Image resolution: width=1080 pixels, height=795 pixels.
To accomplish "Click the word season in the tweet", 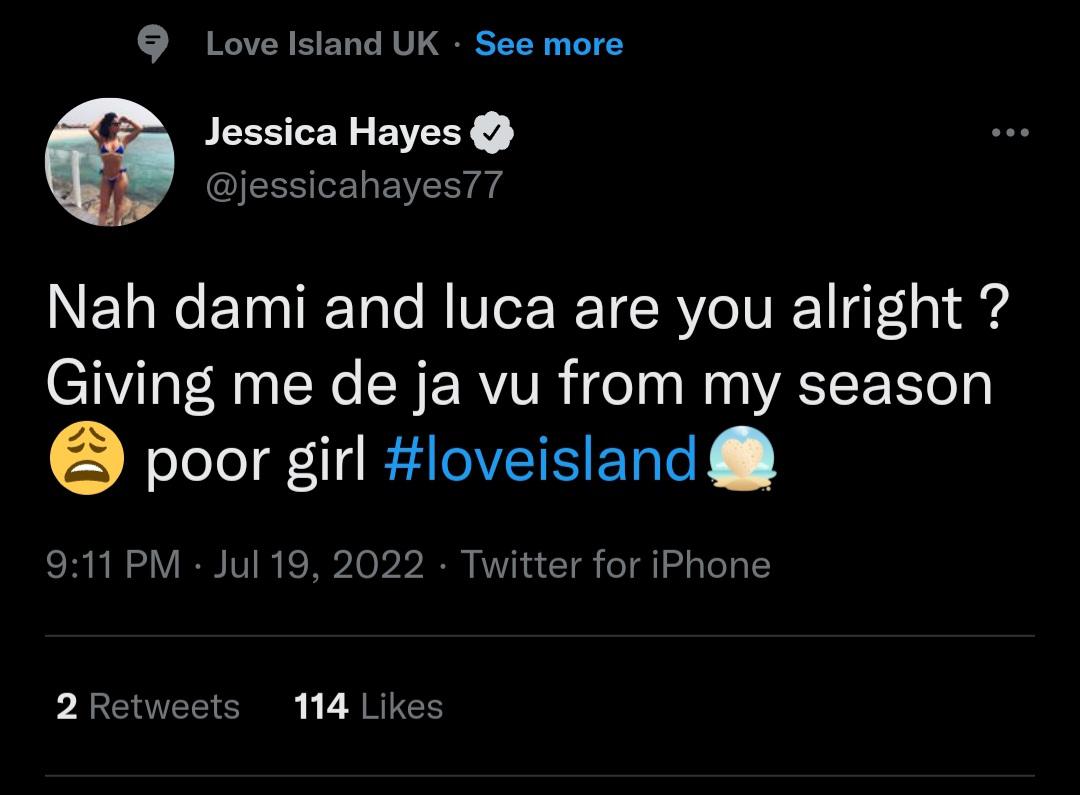I will [x=895, y=384].
